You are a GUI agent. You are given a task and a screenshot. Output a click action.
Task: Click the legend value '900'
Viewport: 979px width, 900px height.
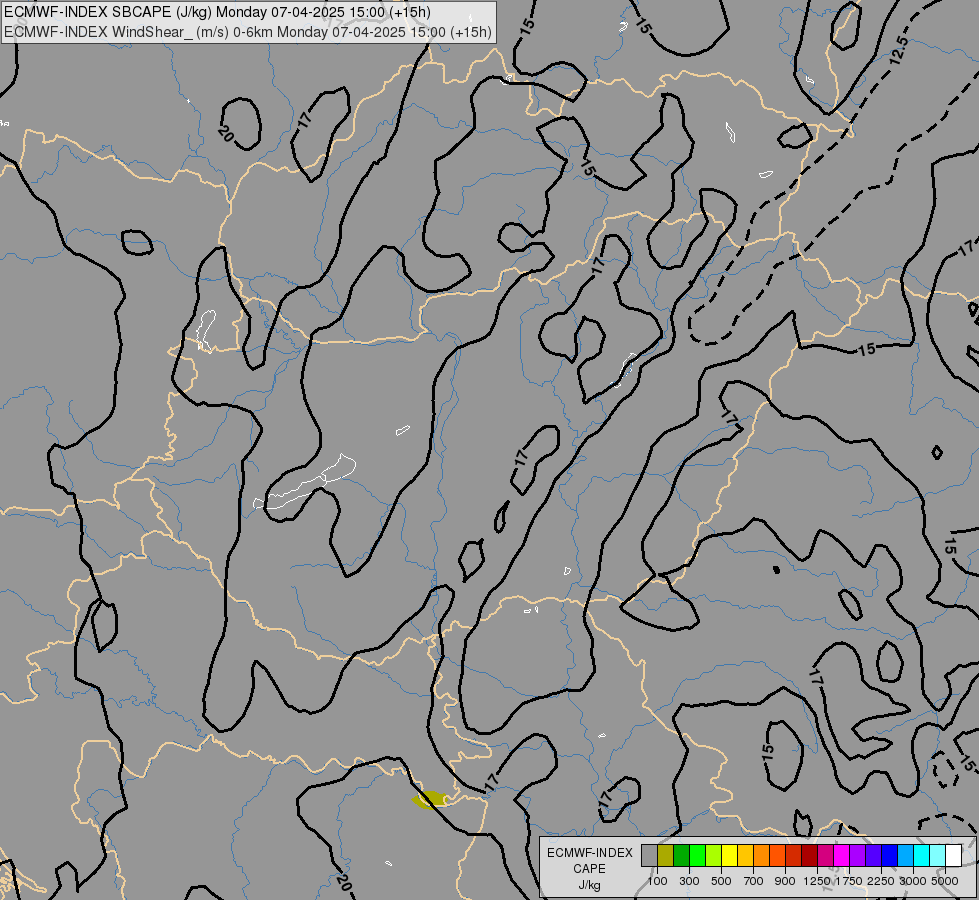point(785,881)
